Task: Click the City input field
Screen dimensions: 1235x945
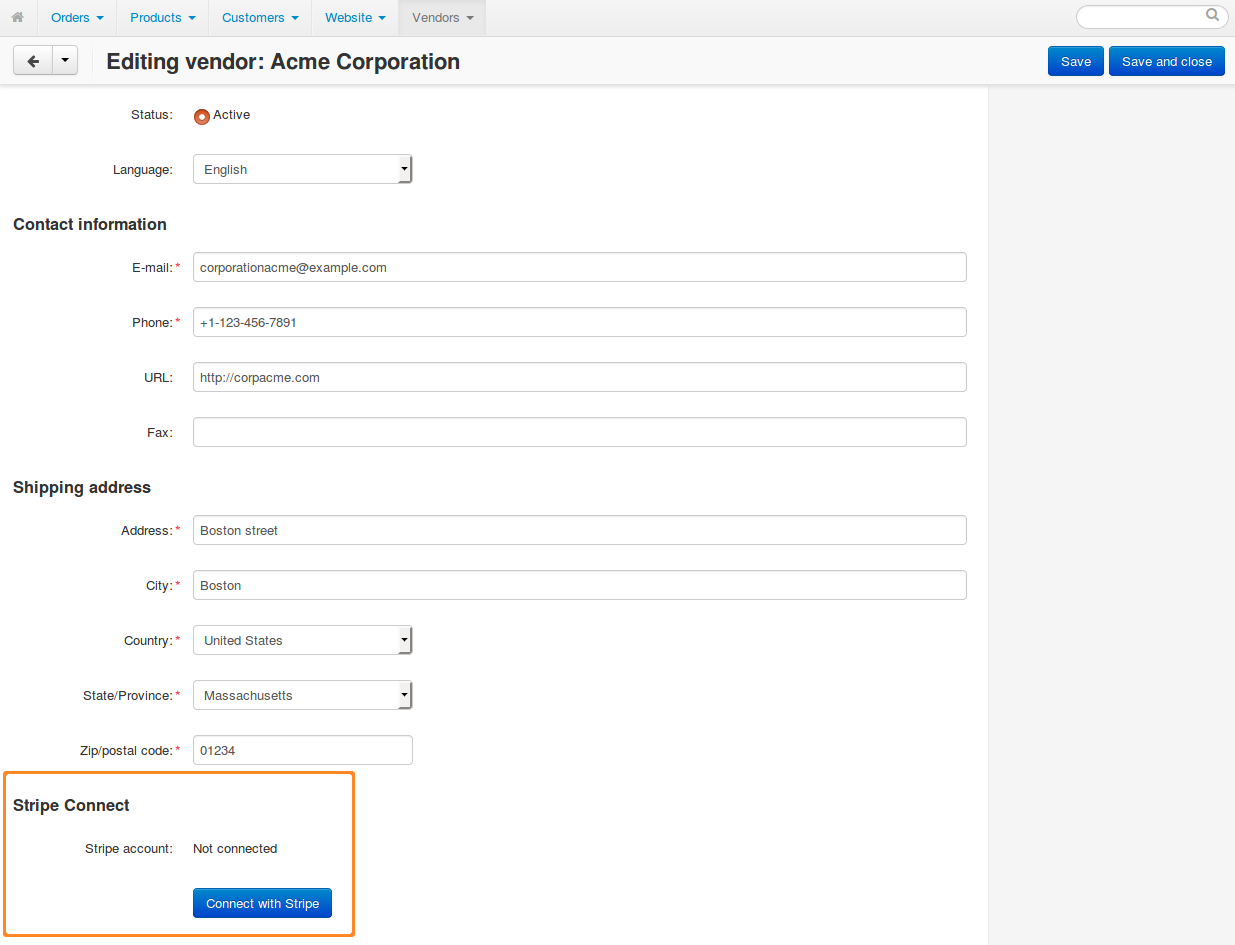Action: click(x=580, y=585)
